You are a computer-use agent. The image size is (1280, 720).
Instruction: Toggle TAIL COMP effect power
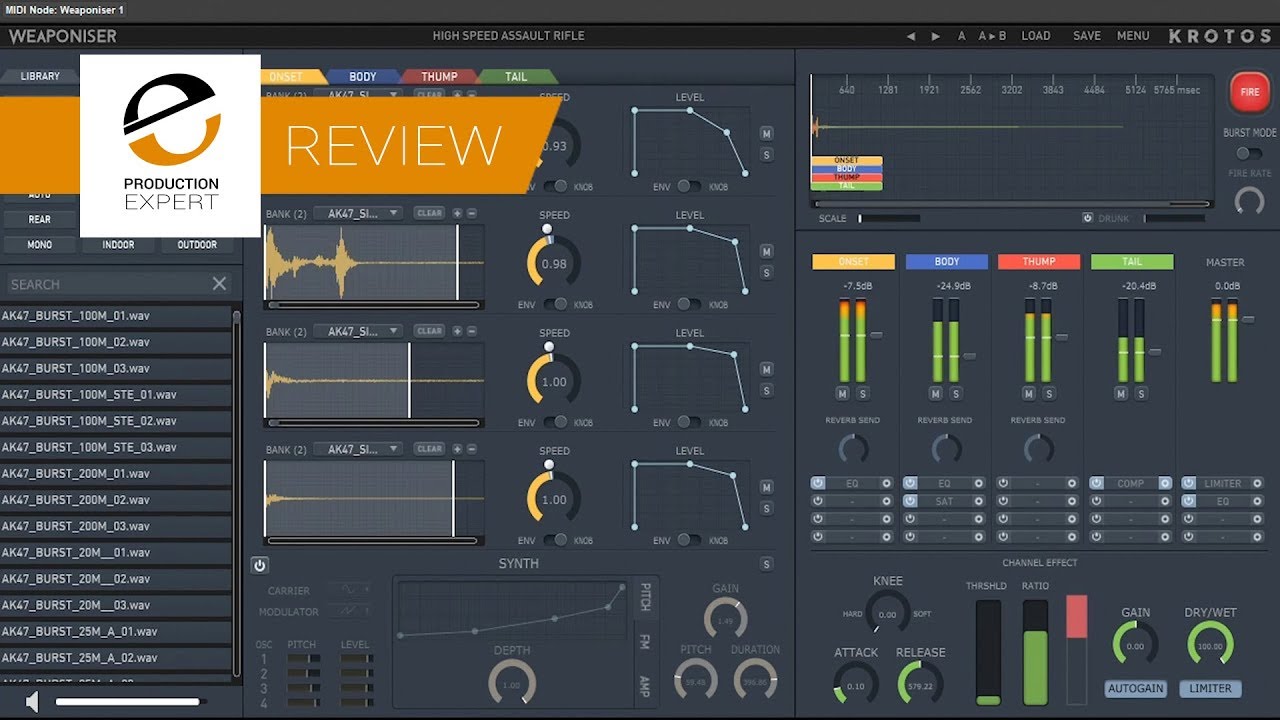[1097, 483]
